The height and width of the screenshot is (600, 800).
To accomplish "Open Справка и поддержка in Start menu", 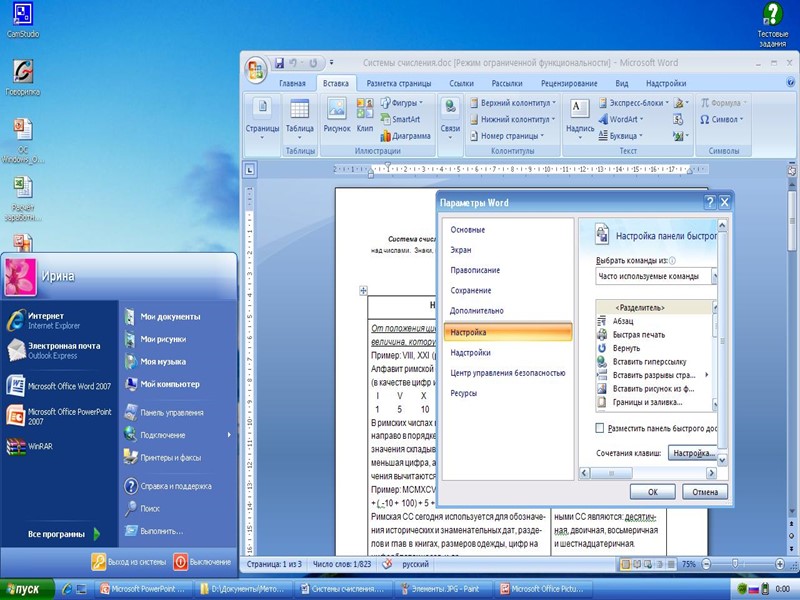I will tap(168, 486).
